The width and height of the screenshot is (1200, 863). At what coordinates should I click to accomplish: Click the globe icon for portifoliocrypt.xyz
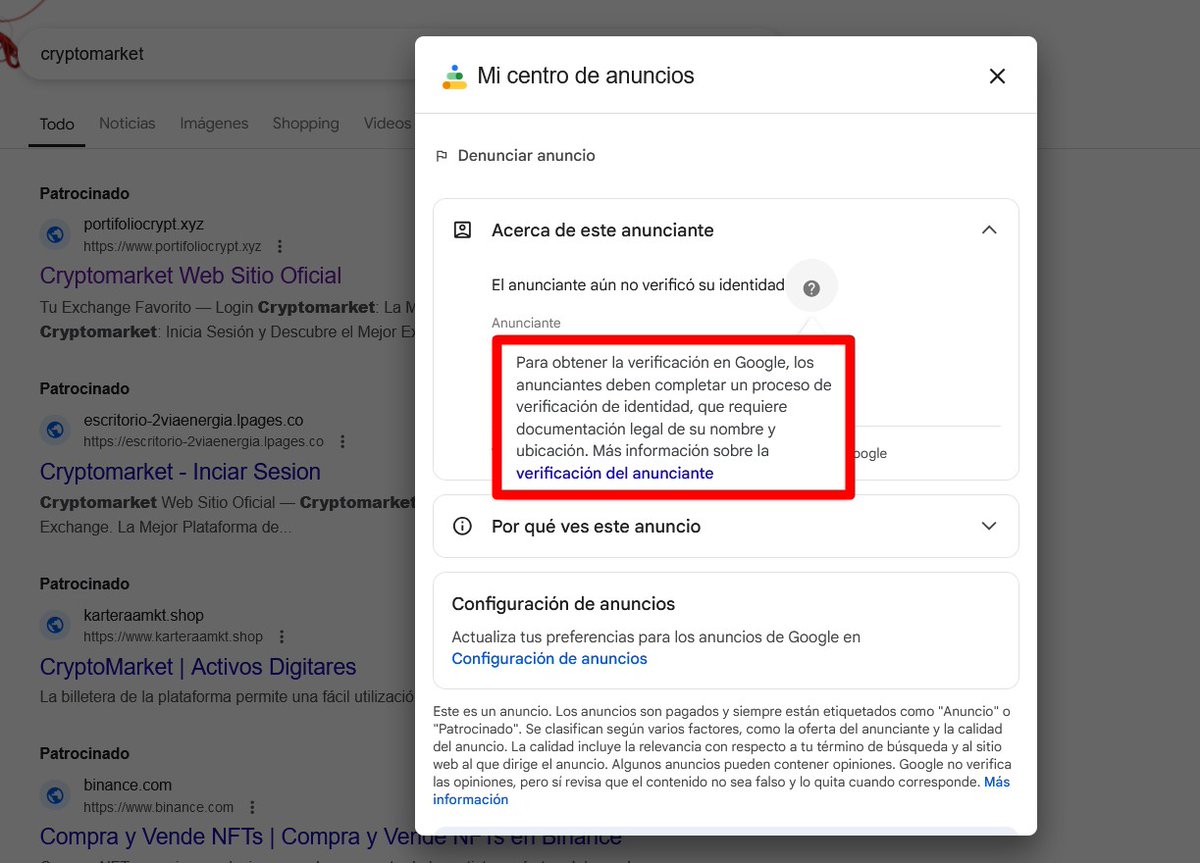coord(56,235)
